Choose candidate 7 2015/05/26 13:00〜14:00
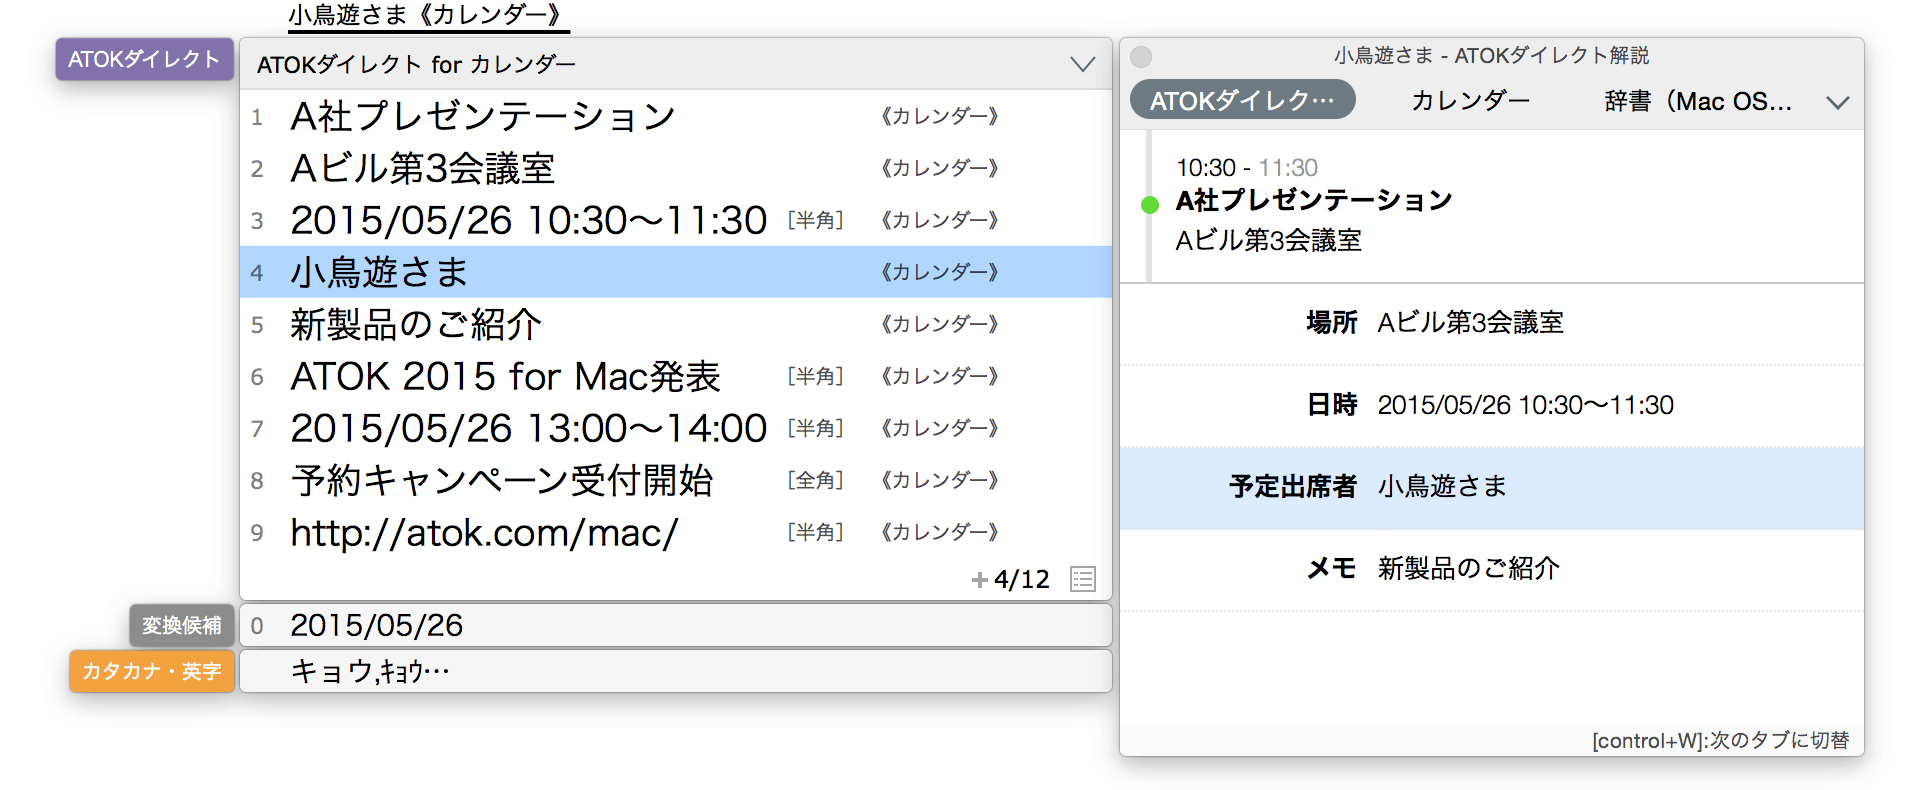 coord(676,428)
